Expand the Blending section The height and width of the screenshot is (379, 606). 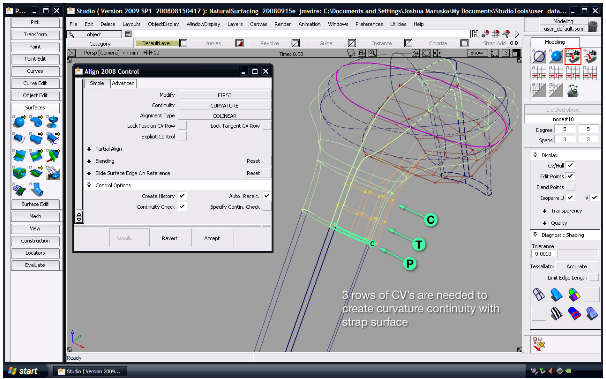pyautogui.click(x=89, y=161)
